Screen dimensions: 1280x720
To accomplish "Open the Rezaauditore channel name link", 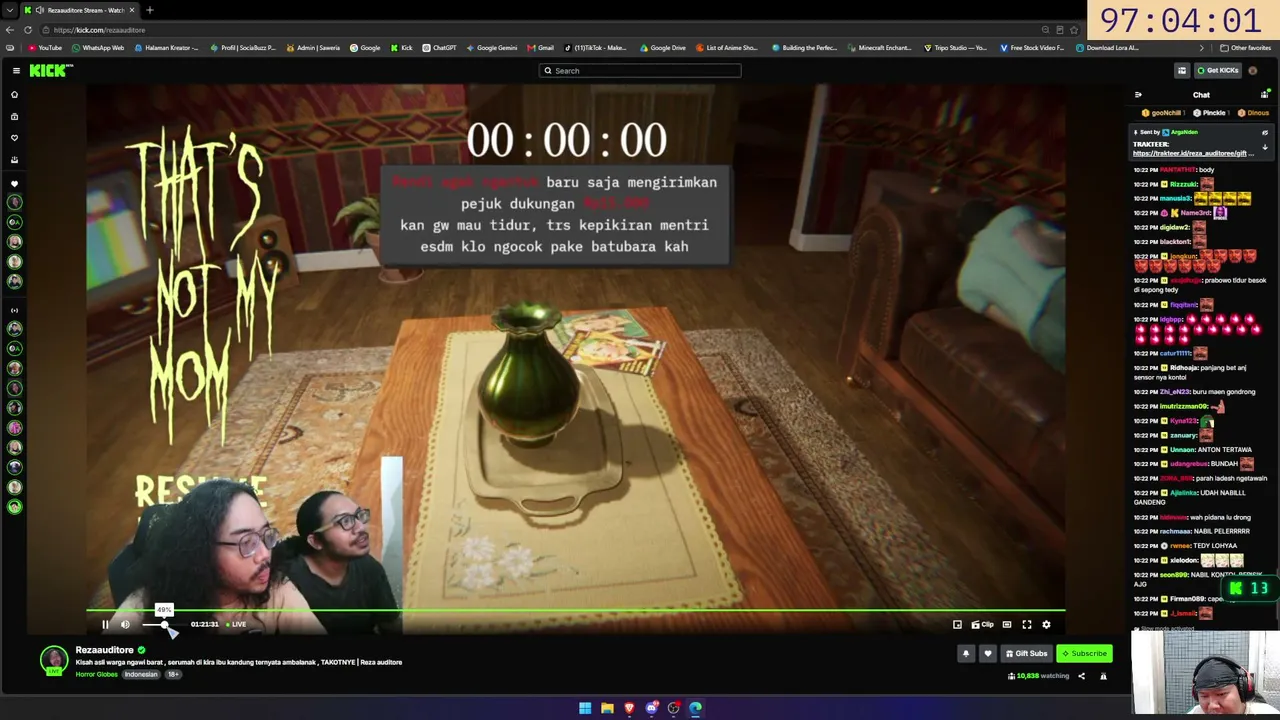I will pyautogui.click(x=104, y=650).
